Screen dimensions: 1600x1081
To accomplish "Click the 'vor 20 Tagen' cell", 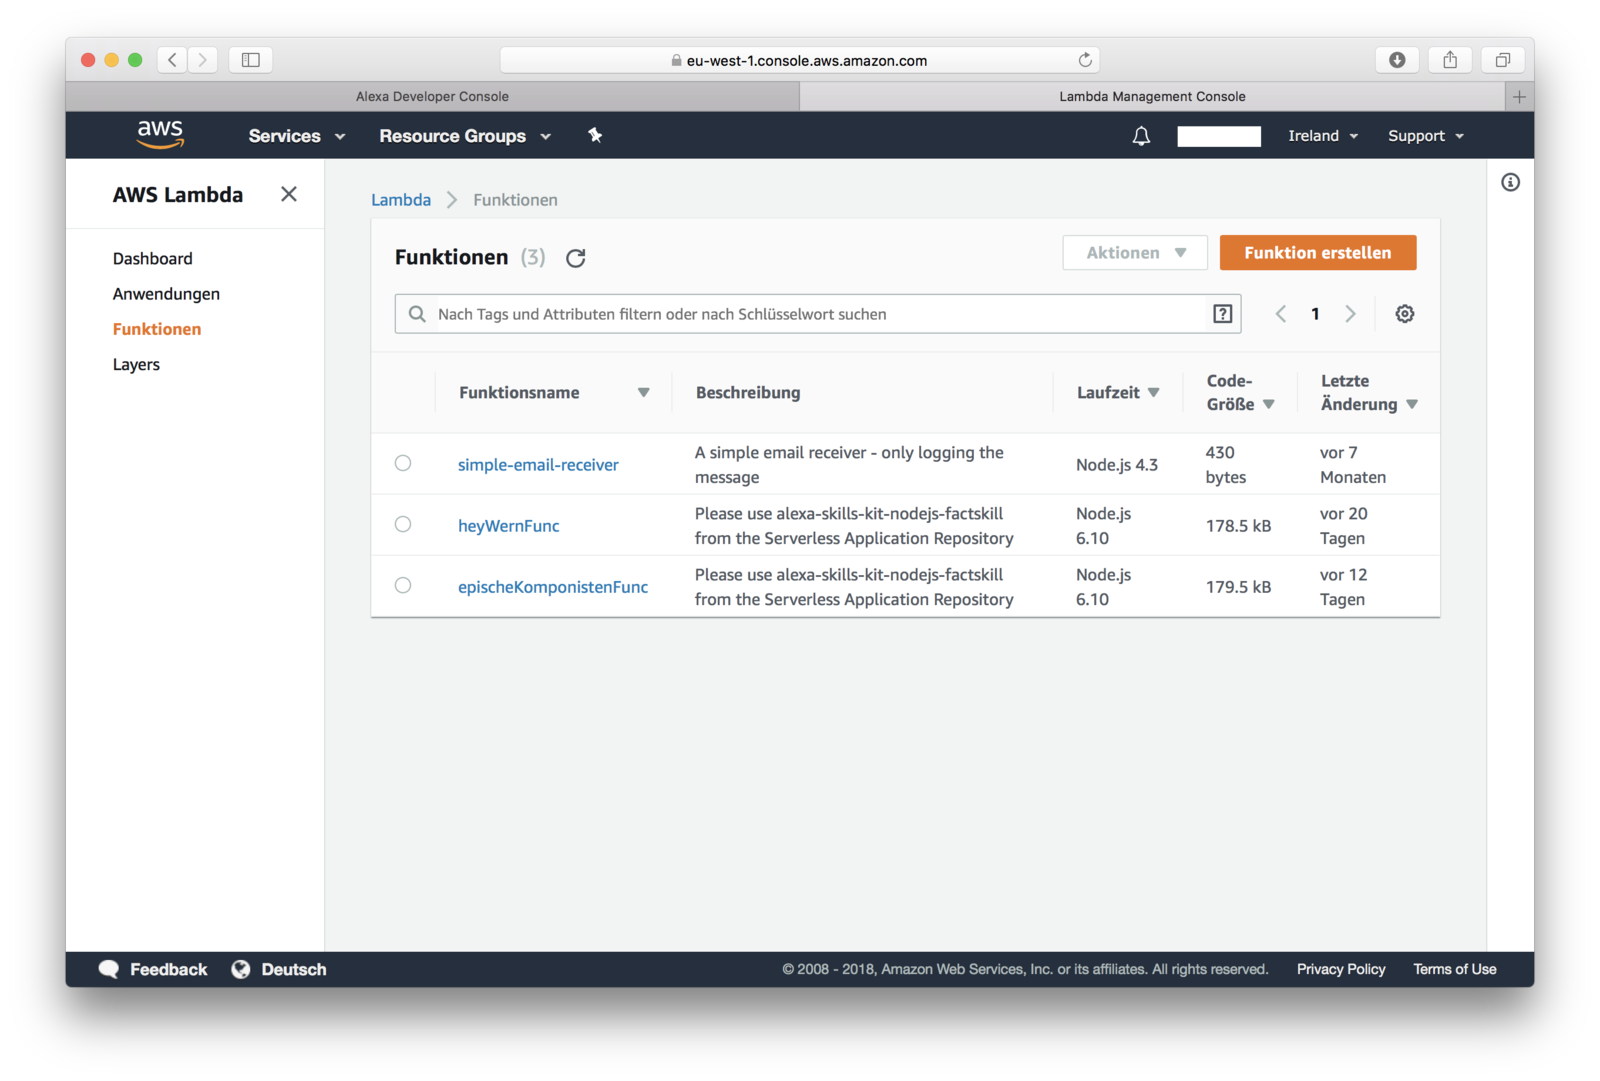I will (1344, 526).
